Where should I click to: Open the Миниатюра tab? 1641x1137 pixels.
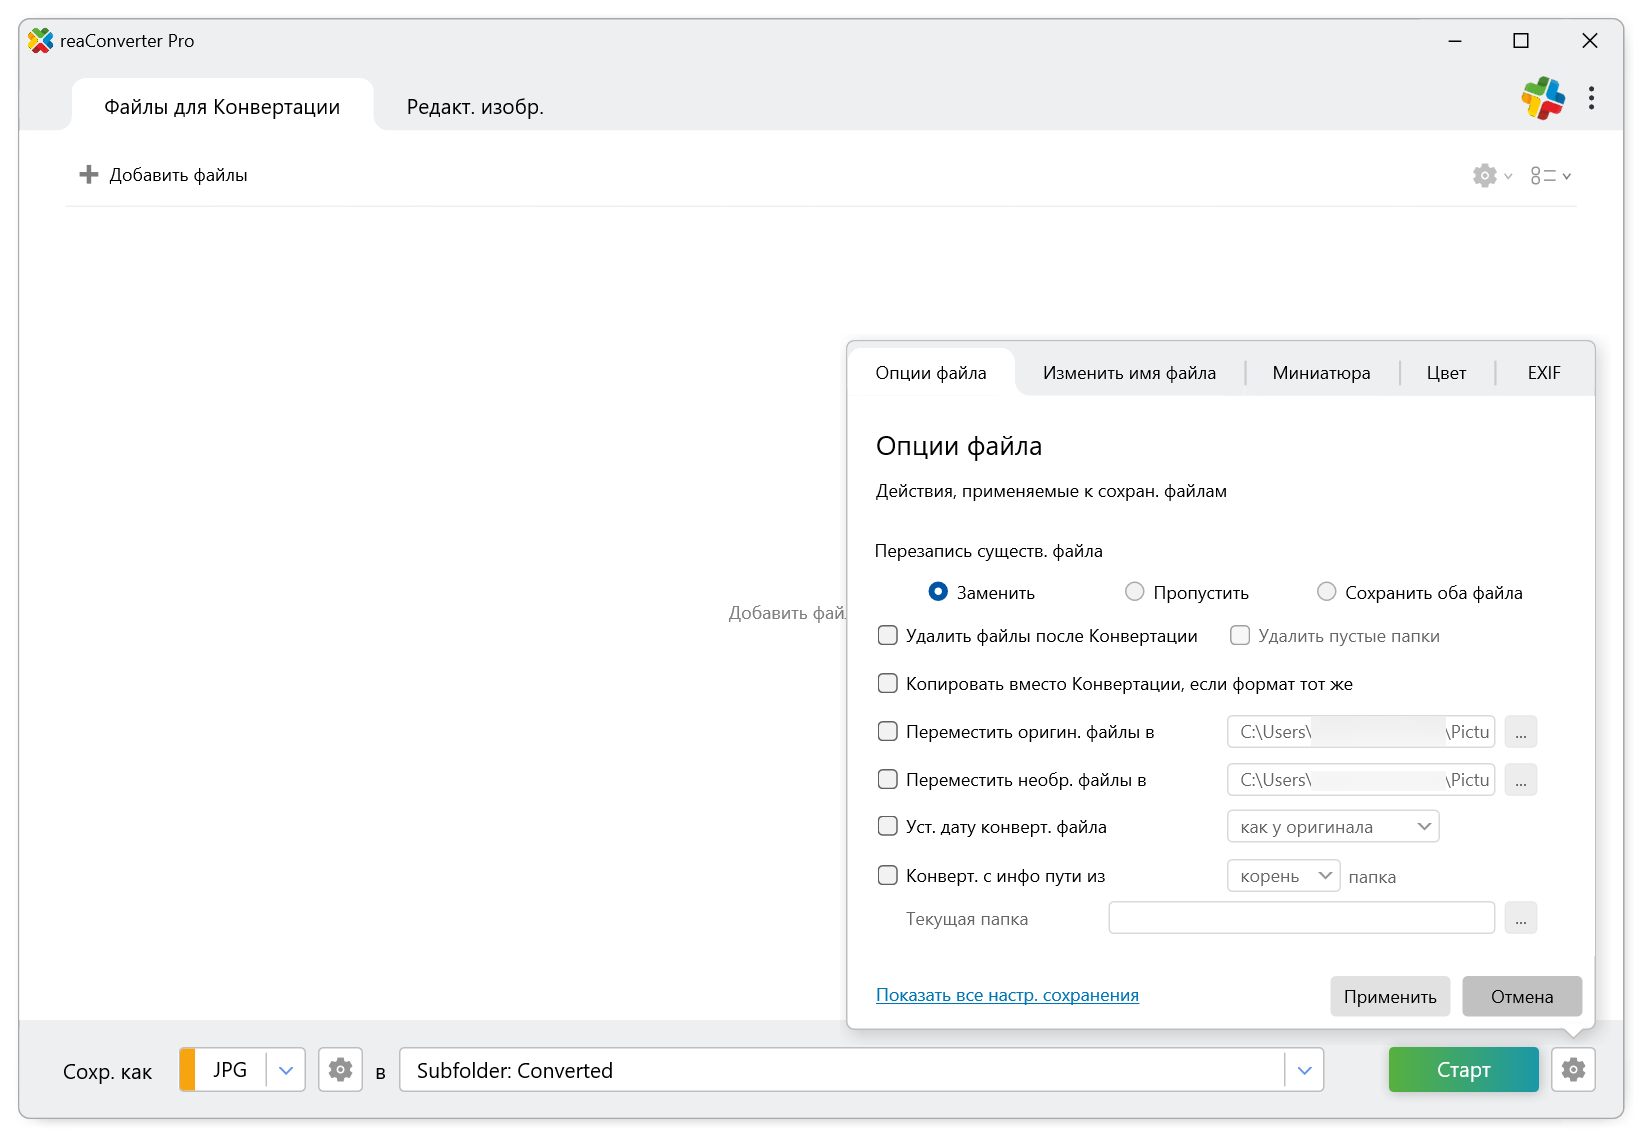point(1321,373)
